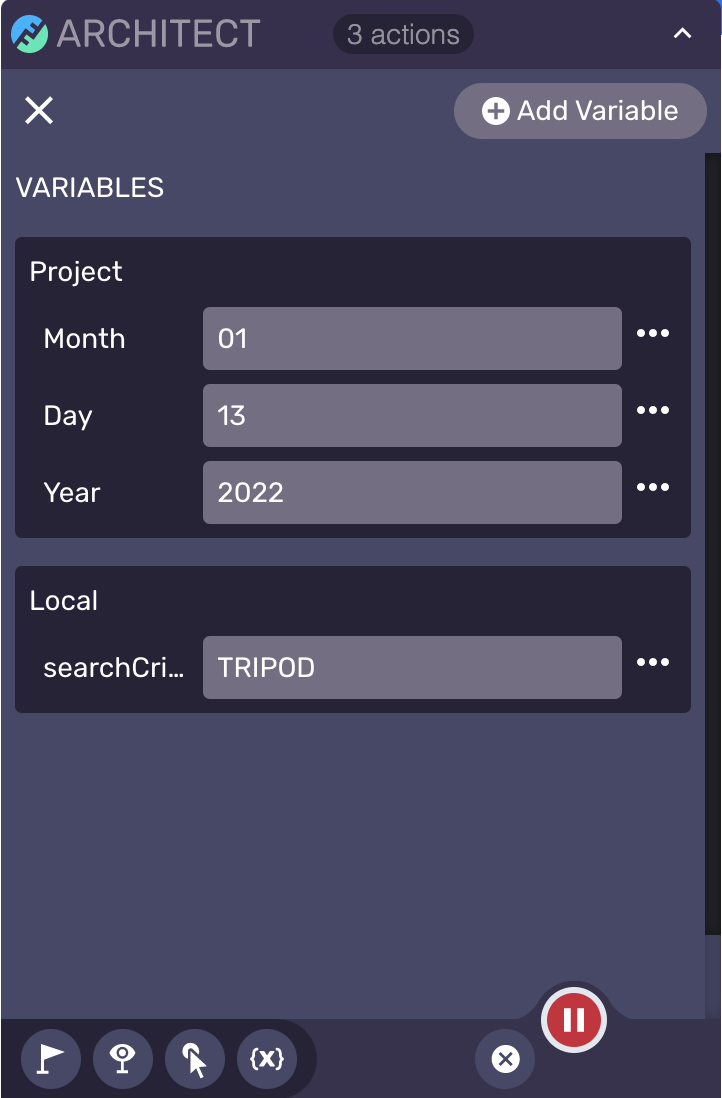Select the eye watcher tool icon

tap(123, 1059)
